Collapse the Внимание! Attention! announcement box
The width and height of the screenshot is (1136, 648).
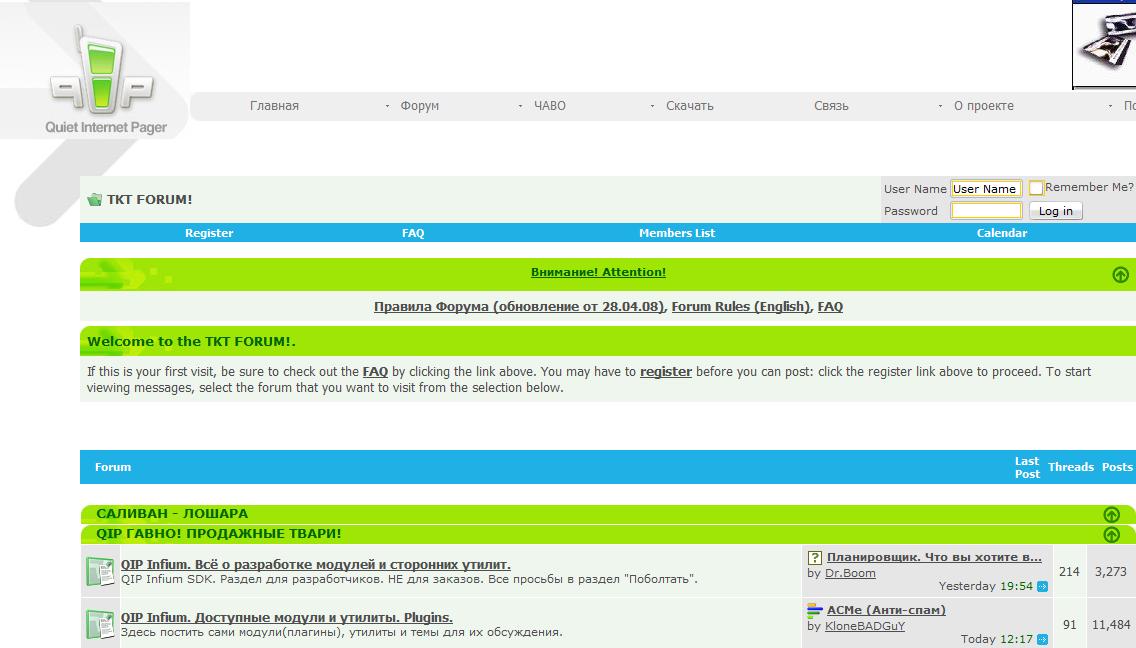tap(1120, 275)
